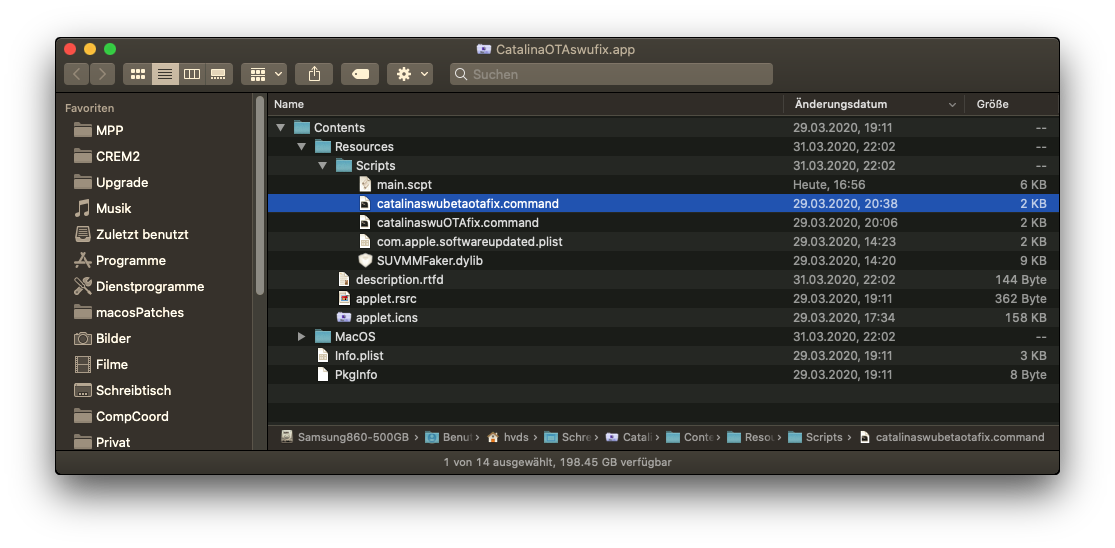Select the catalinaswuOTAfix.command file icon
Viewport: 1115px width, 548px height.
(365, 222)
